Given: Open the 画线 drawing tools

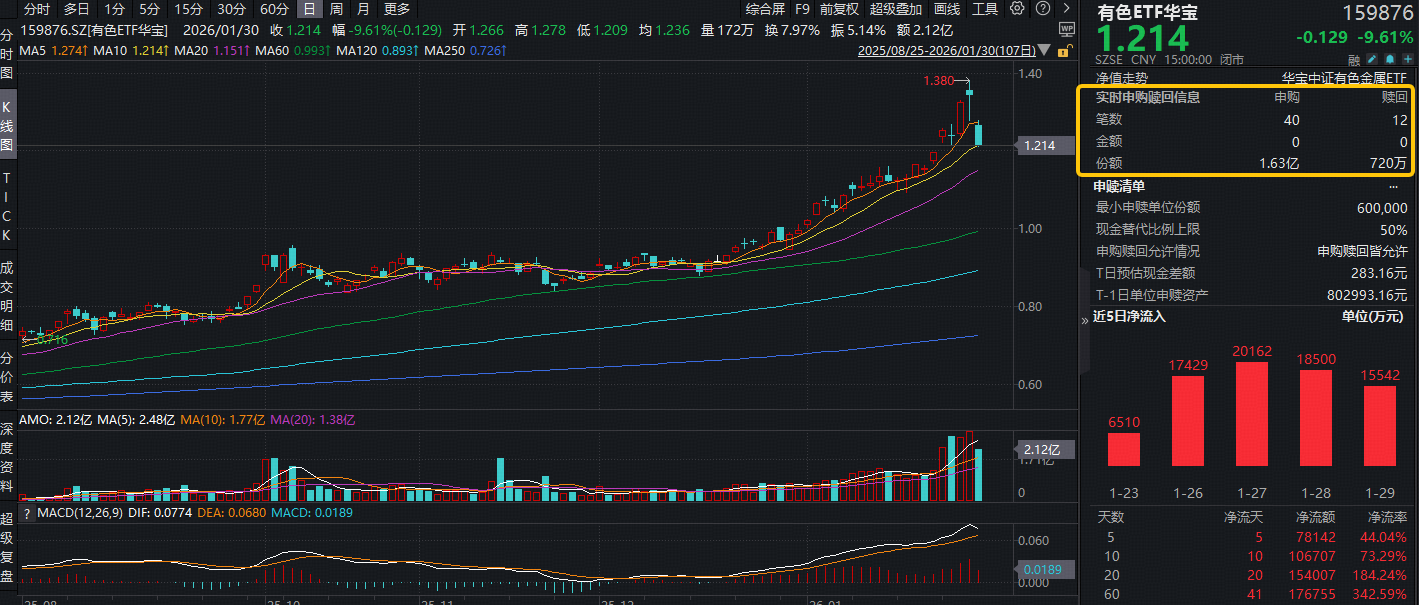Looking at the screenshot, I should point(946,9).
